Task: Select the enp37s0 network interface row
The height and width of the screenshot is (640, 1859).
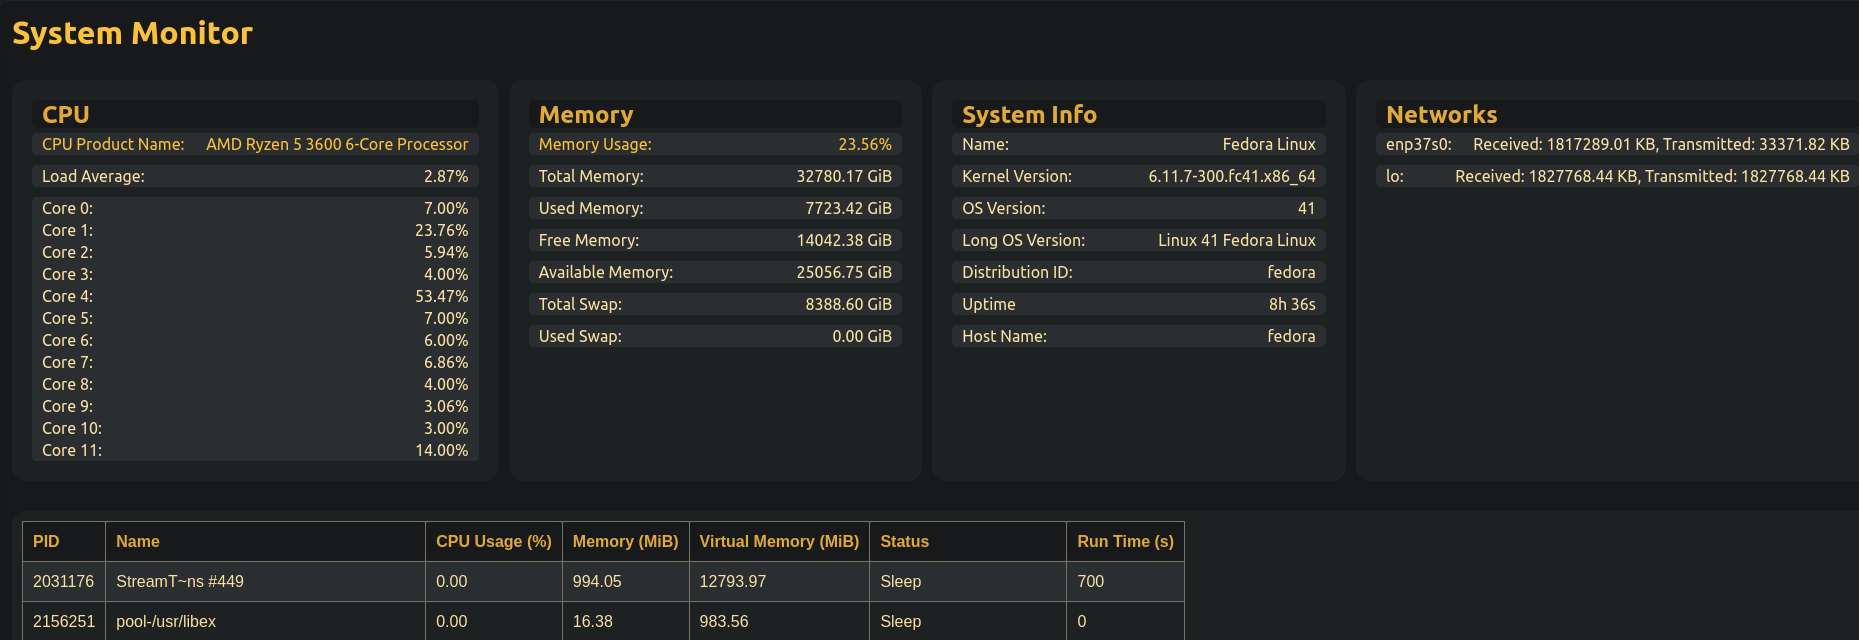Action: point(1617,144)
